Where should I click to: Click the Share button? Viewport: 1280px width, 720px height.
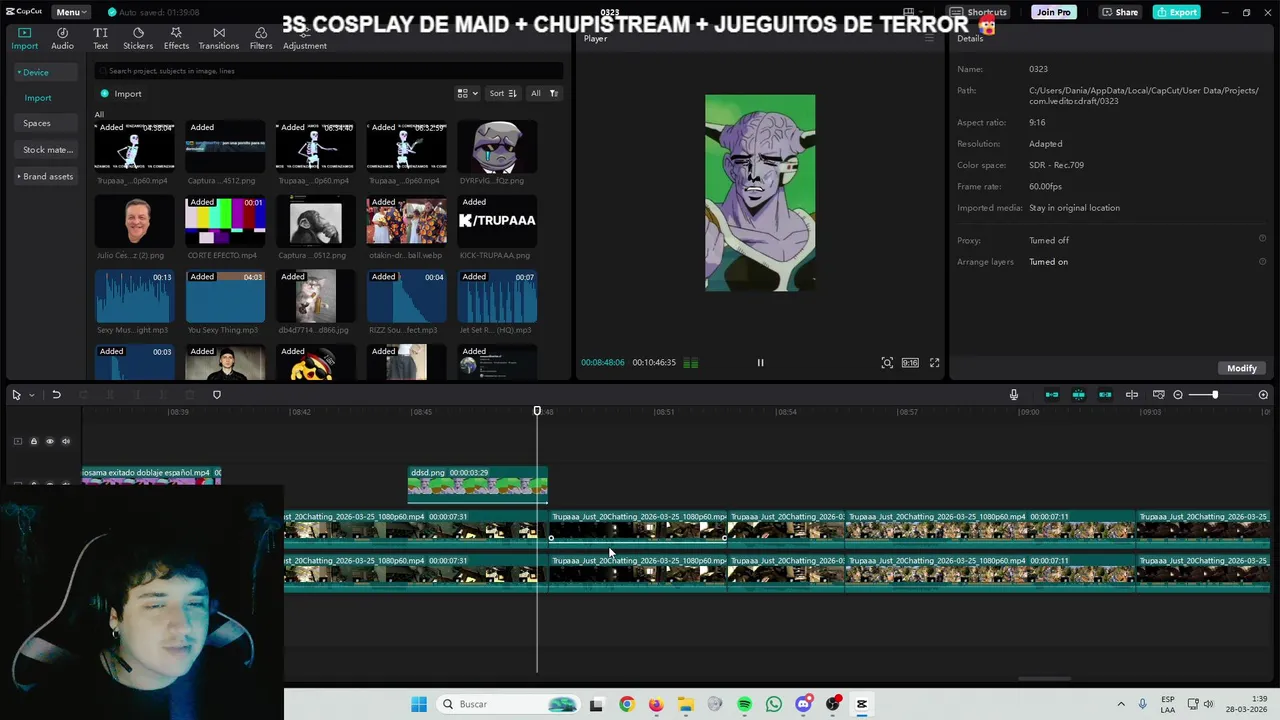coord(1120,12)
